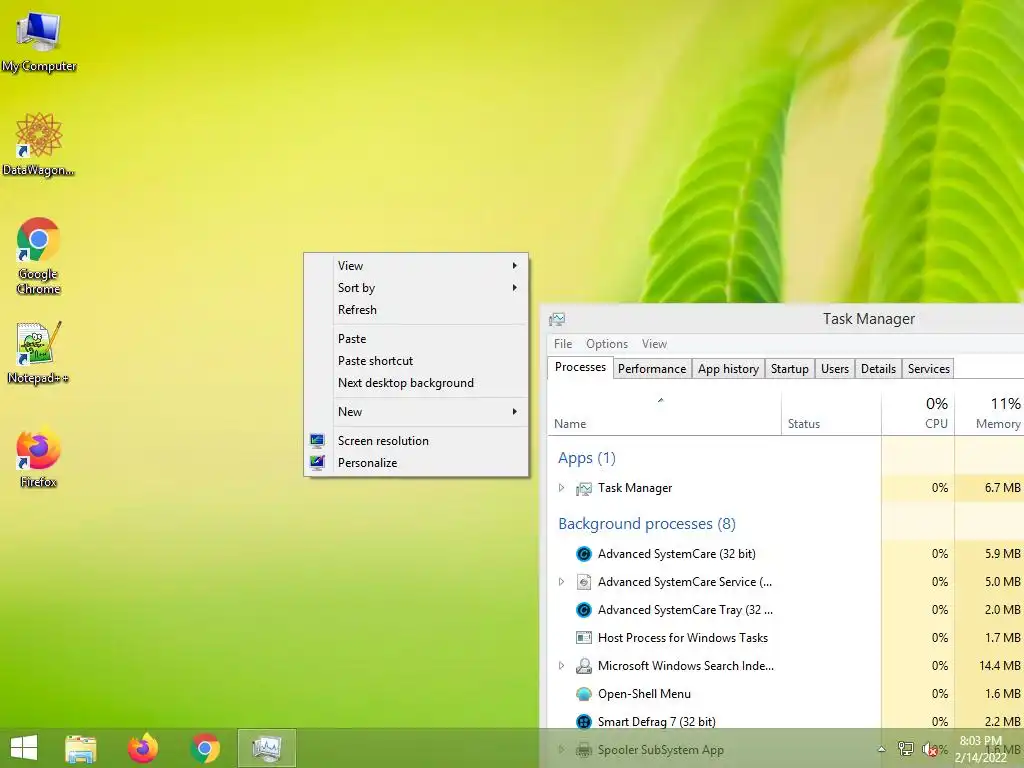Click the 14.4 MB memory value
The image size is (1024, 768).
coord(999,665)
